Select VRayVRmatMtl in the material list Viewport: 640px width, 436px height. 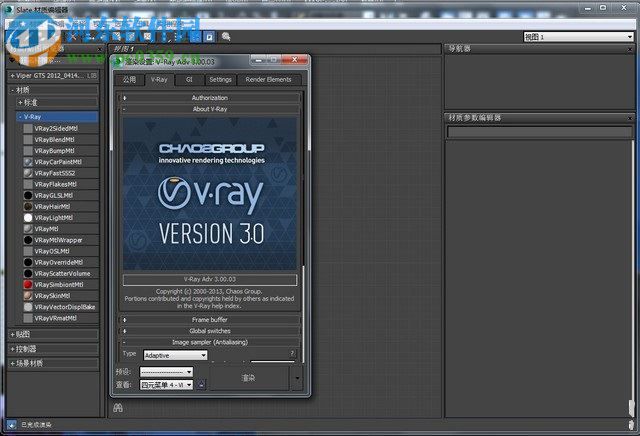(x=60, y=318)
